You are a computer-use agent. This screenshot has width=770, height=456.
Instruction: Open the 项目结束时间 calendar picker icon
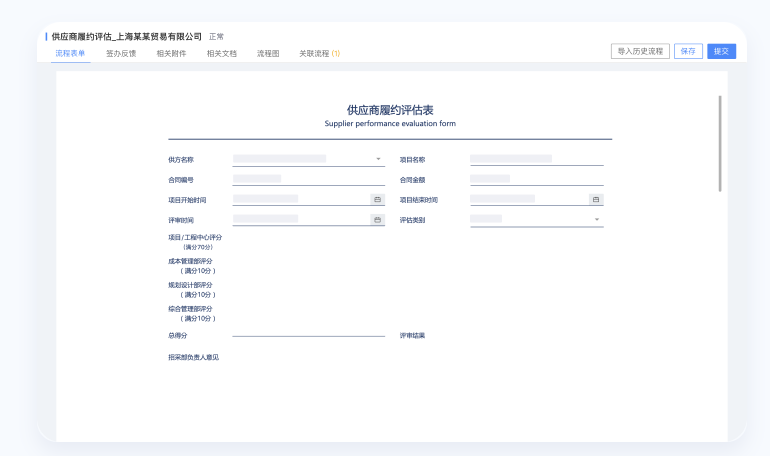tap(596, 199)
